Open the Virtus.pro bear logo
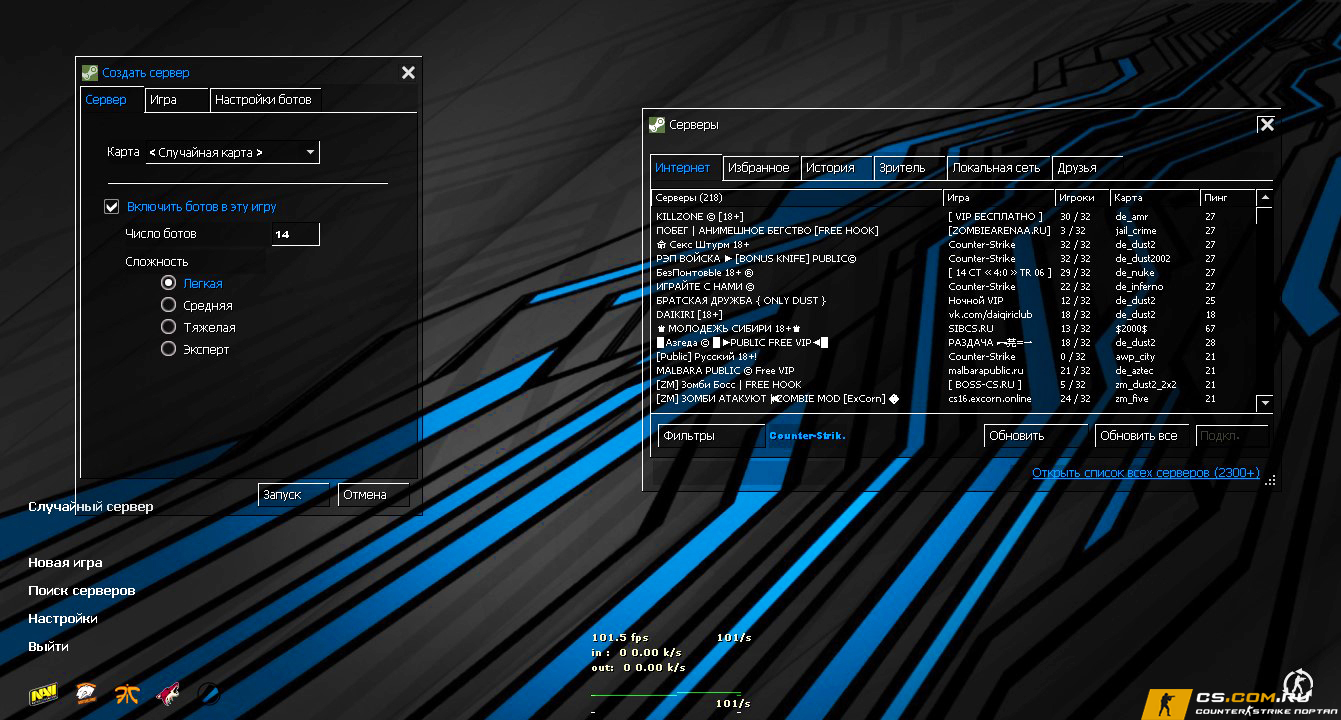The image size is (1341, 720). tap(87, 693)
